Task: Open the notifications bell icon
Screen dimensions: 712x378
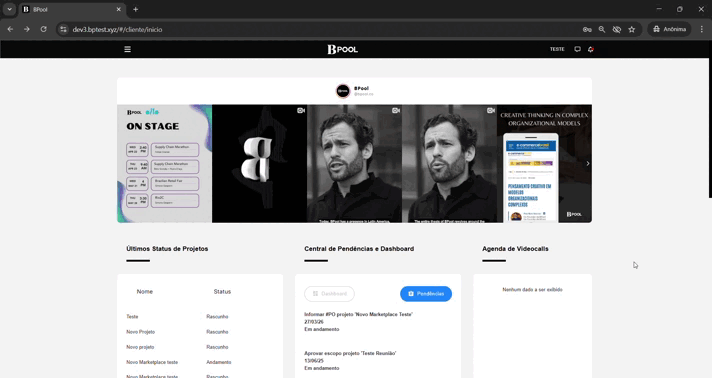Action: click(590, 49)
